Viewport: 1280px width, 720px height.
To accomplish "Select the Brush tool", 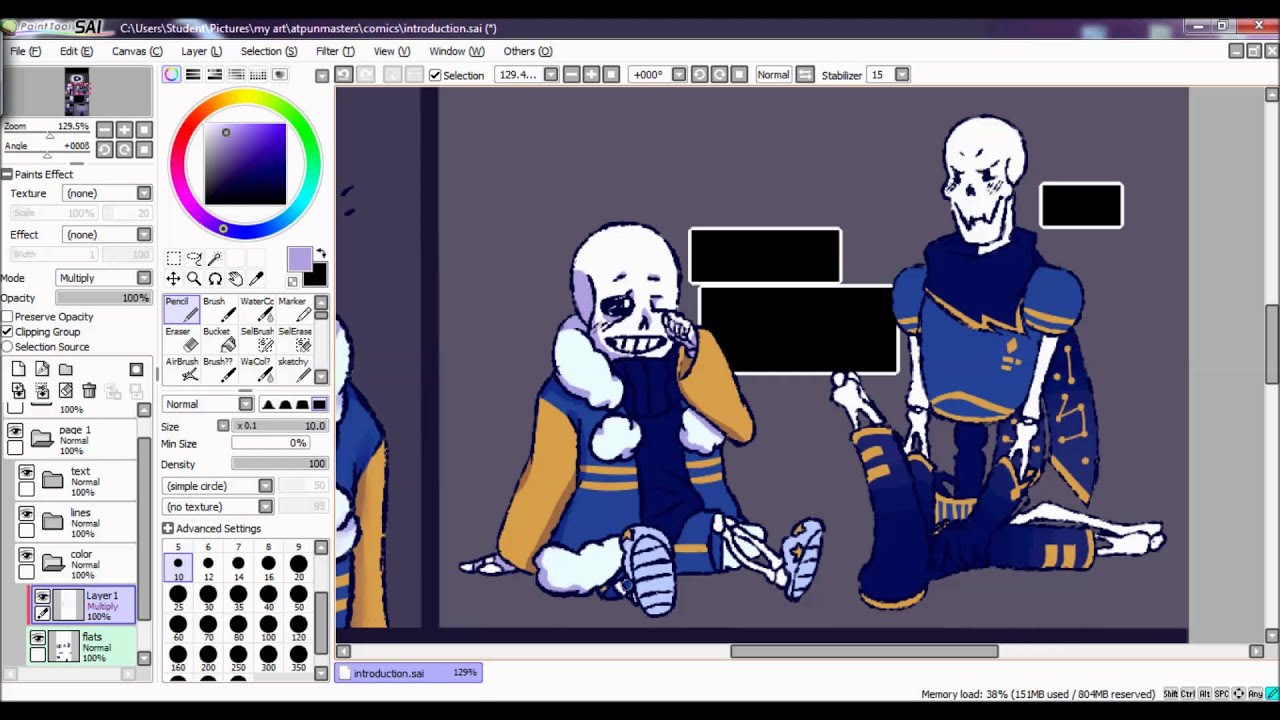I will coord(218,309).
